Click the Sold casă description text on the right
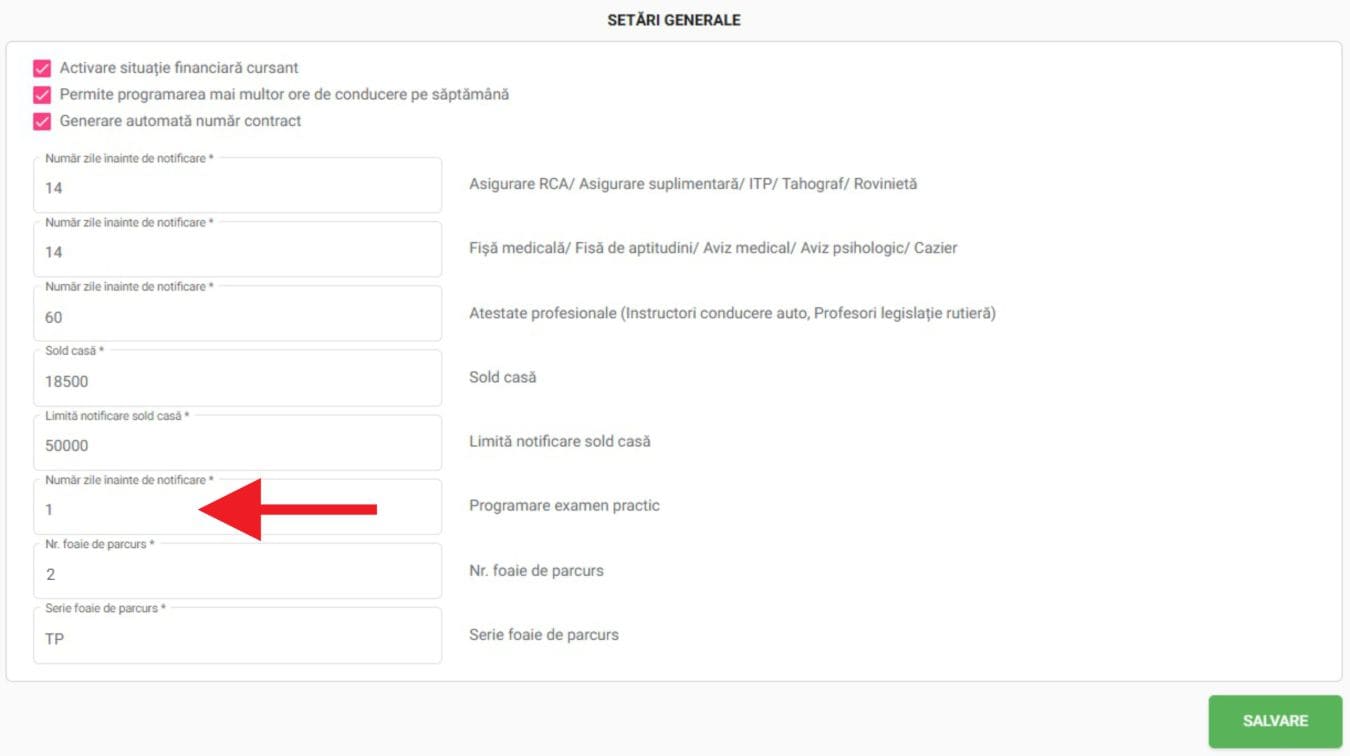Image resolution: width=1350 pixels, height=756 pixels. pos(502,377)
